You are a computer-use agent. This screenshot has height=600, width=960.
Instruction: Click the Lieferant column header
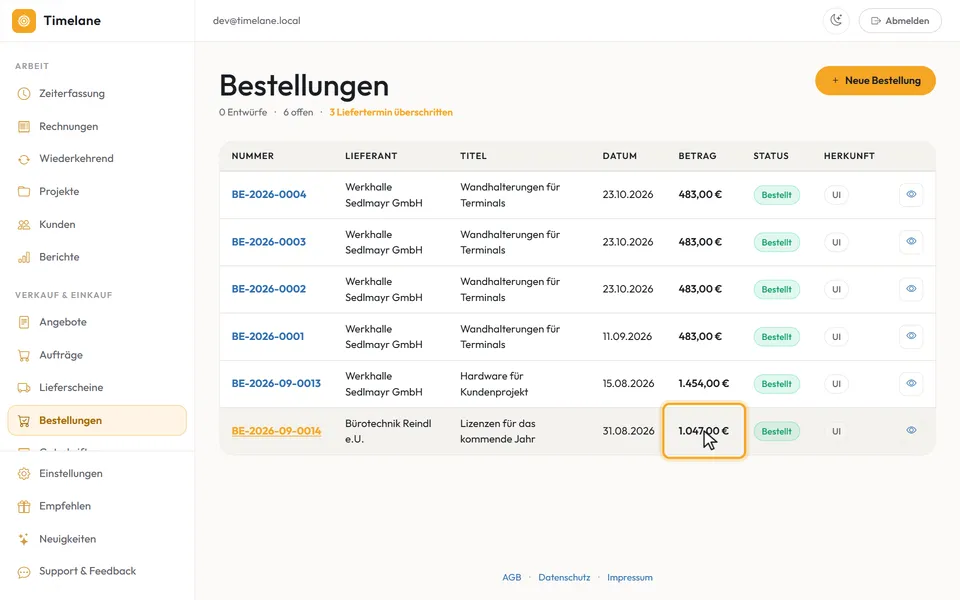(371, 156)
